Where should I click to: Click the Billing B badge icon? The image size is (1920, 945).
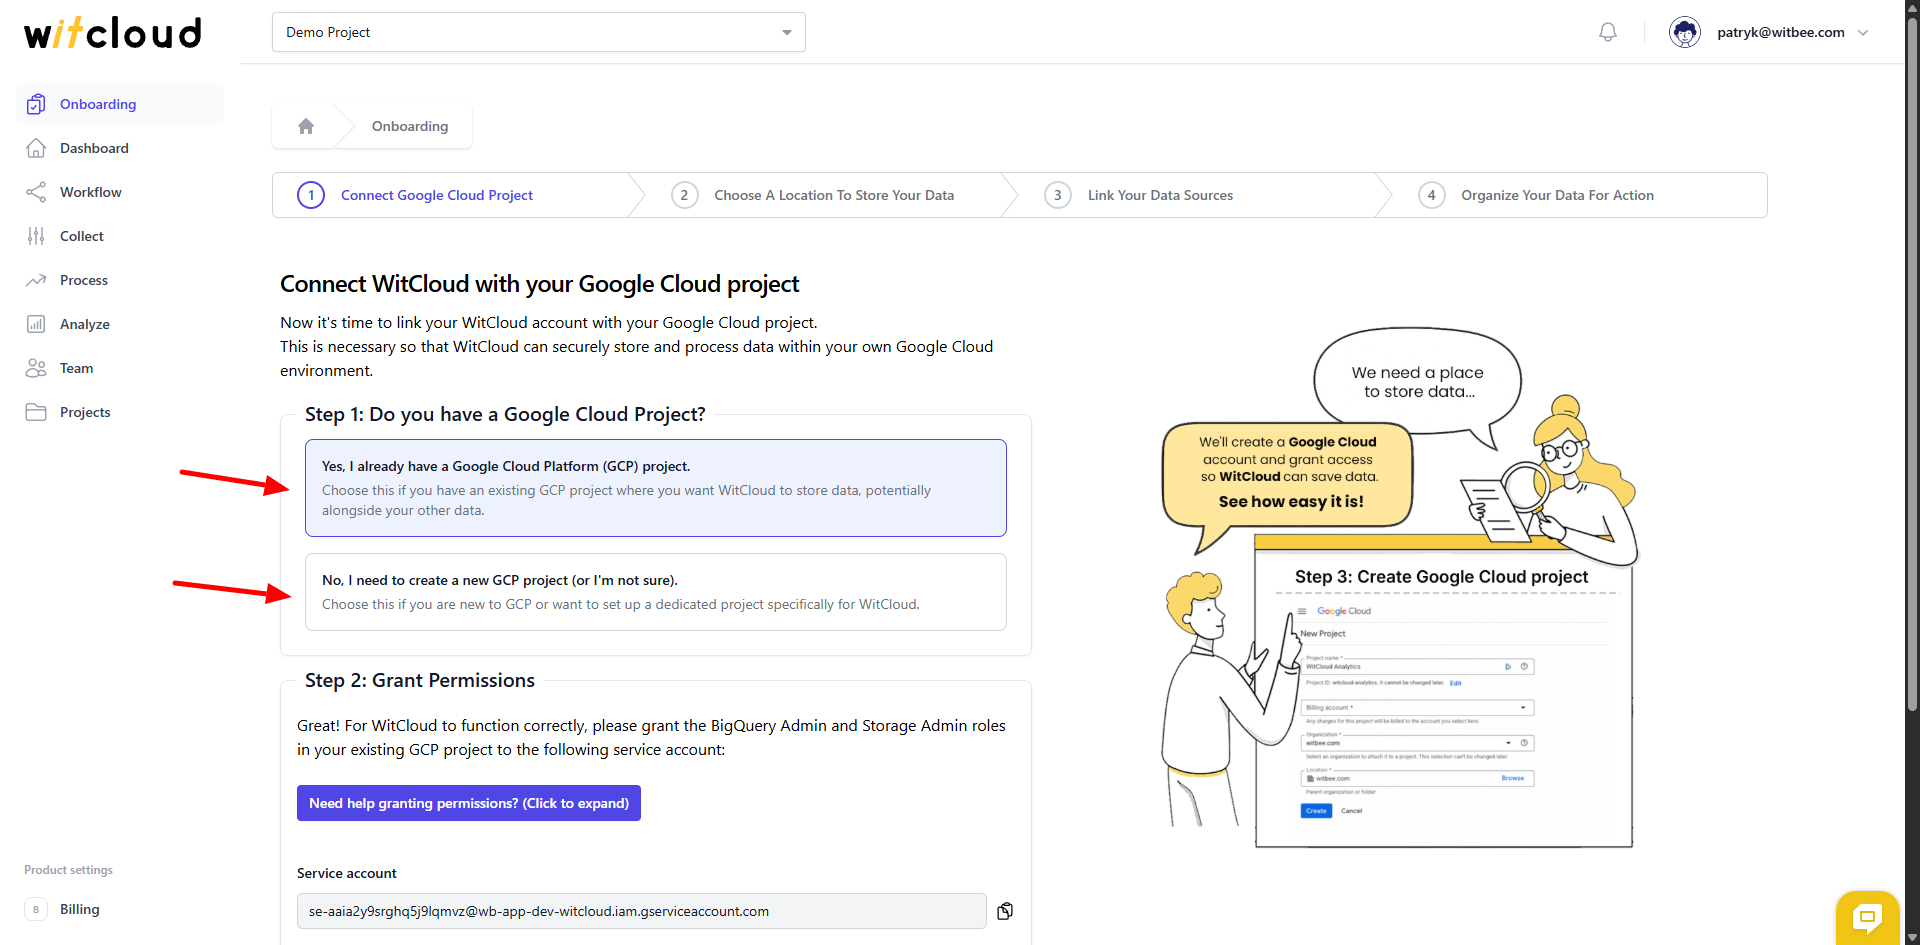(36, 909)
